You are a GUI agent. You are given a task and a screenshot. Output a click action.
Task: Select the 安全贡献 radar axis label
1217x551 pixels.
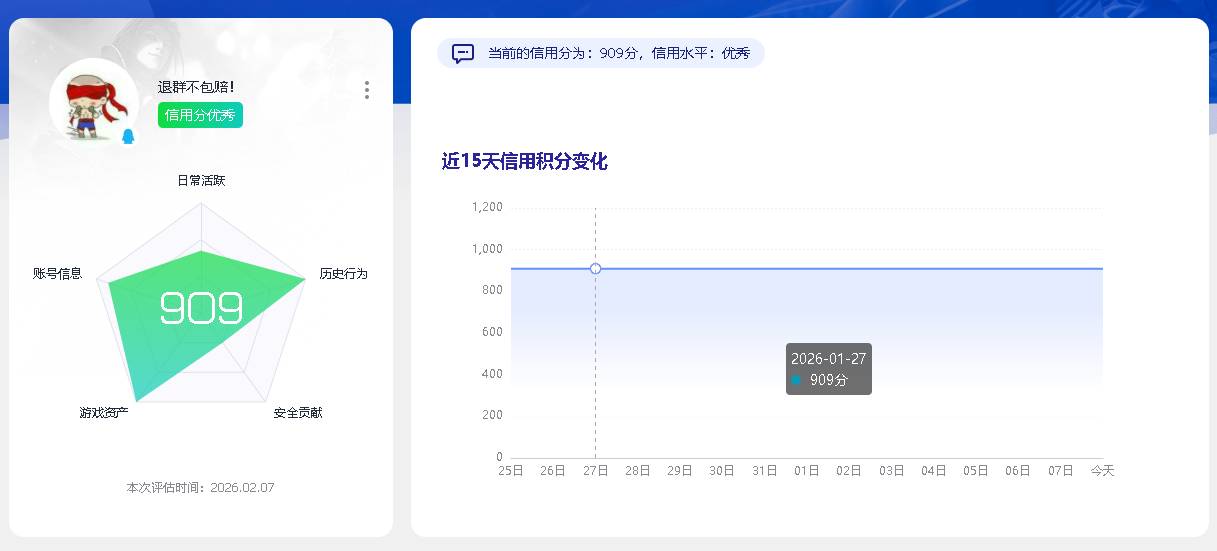pos(298,413)
